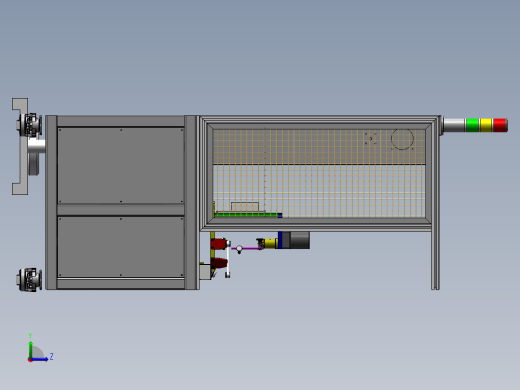Select the yellow segment of the signal tower
Viewport: 520px width, 390px height.
point(486,125)
